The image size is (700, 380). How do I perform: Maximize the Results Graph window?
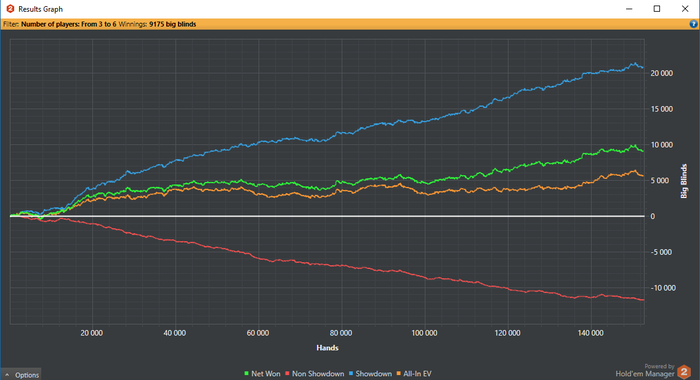(x=657, y=9)
